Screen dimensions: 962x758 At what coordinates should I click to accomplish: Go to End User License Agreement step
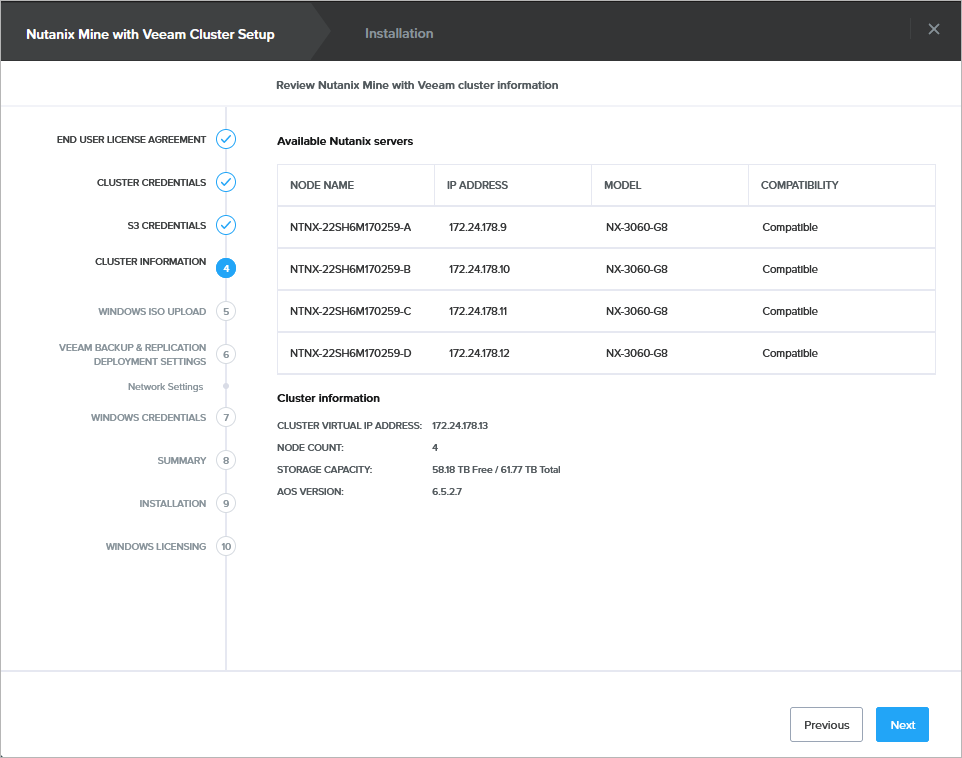(131, 139)
